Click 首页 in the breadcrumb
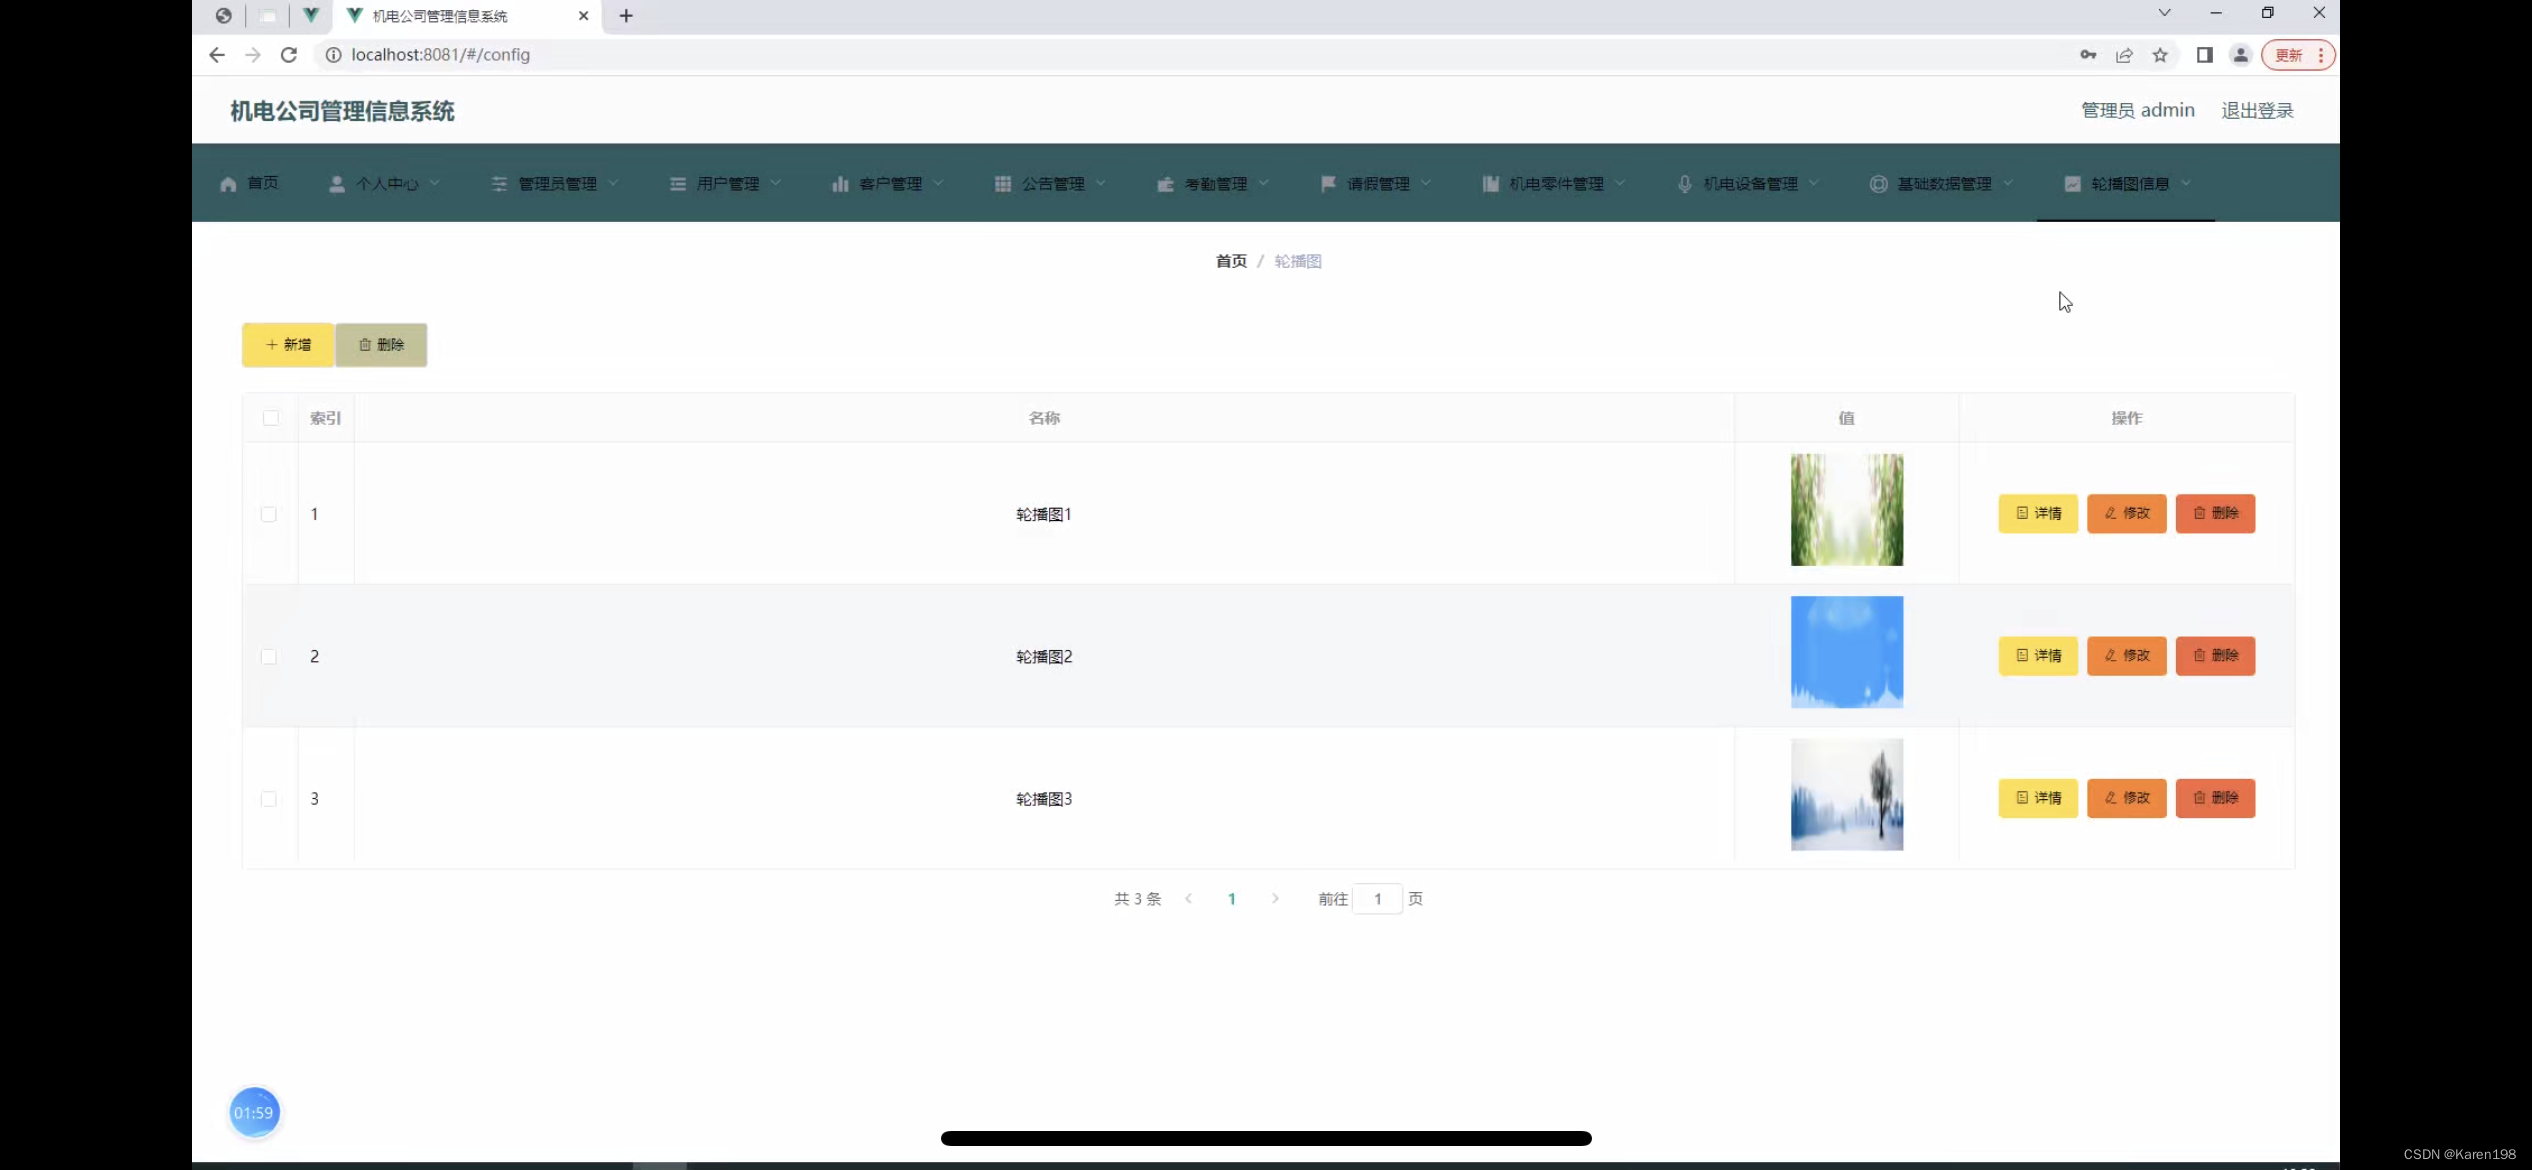The width and height of the screenshot is (2532, 1170). pos(1231,261)
